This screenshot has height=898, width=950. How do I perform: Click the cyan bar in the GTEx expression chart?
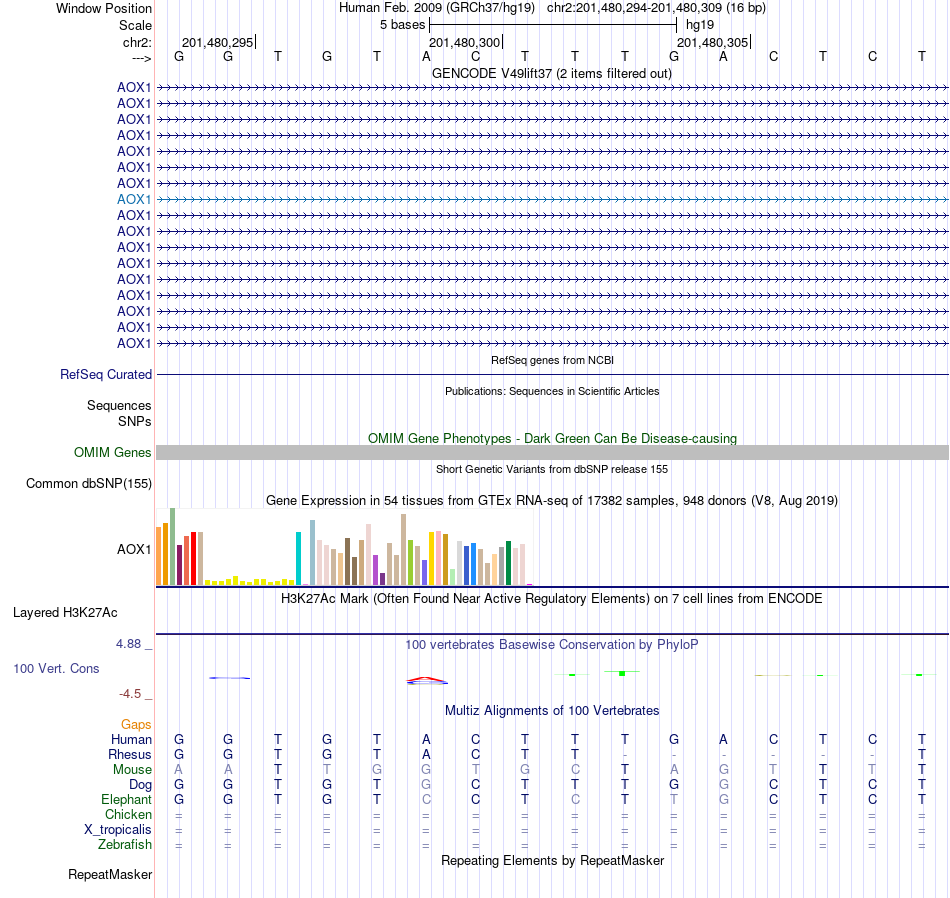click(299, 558)
